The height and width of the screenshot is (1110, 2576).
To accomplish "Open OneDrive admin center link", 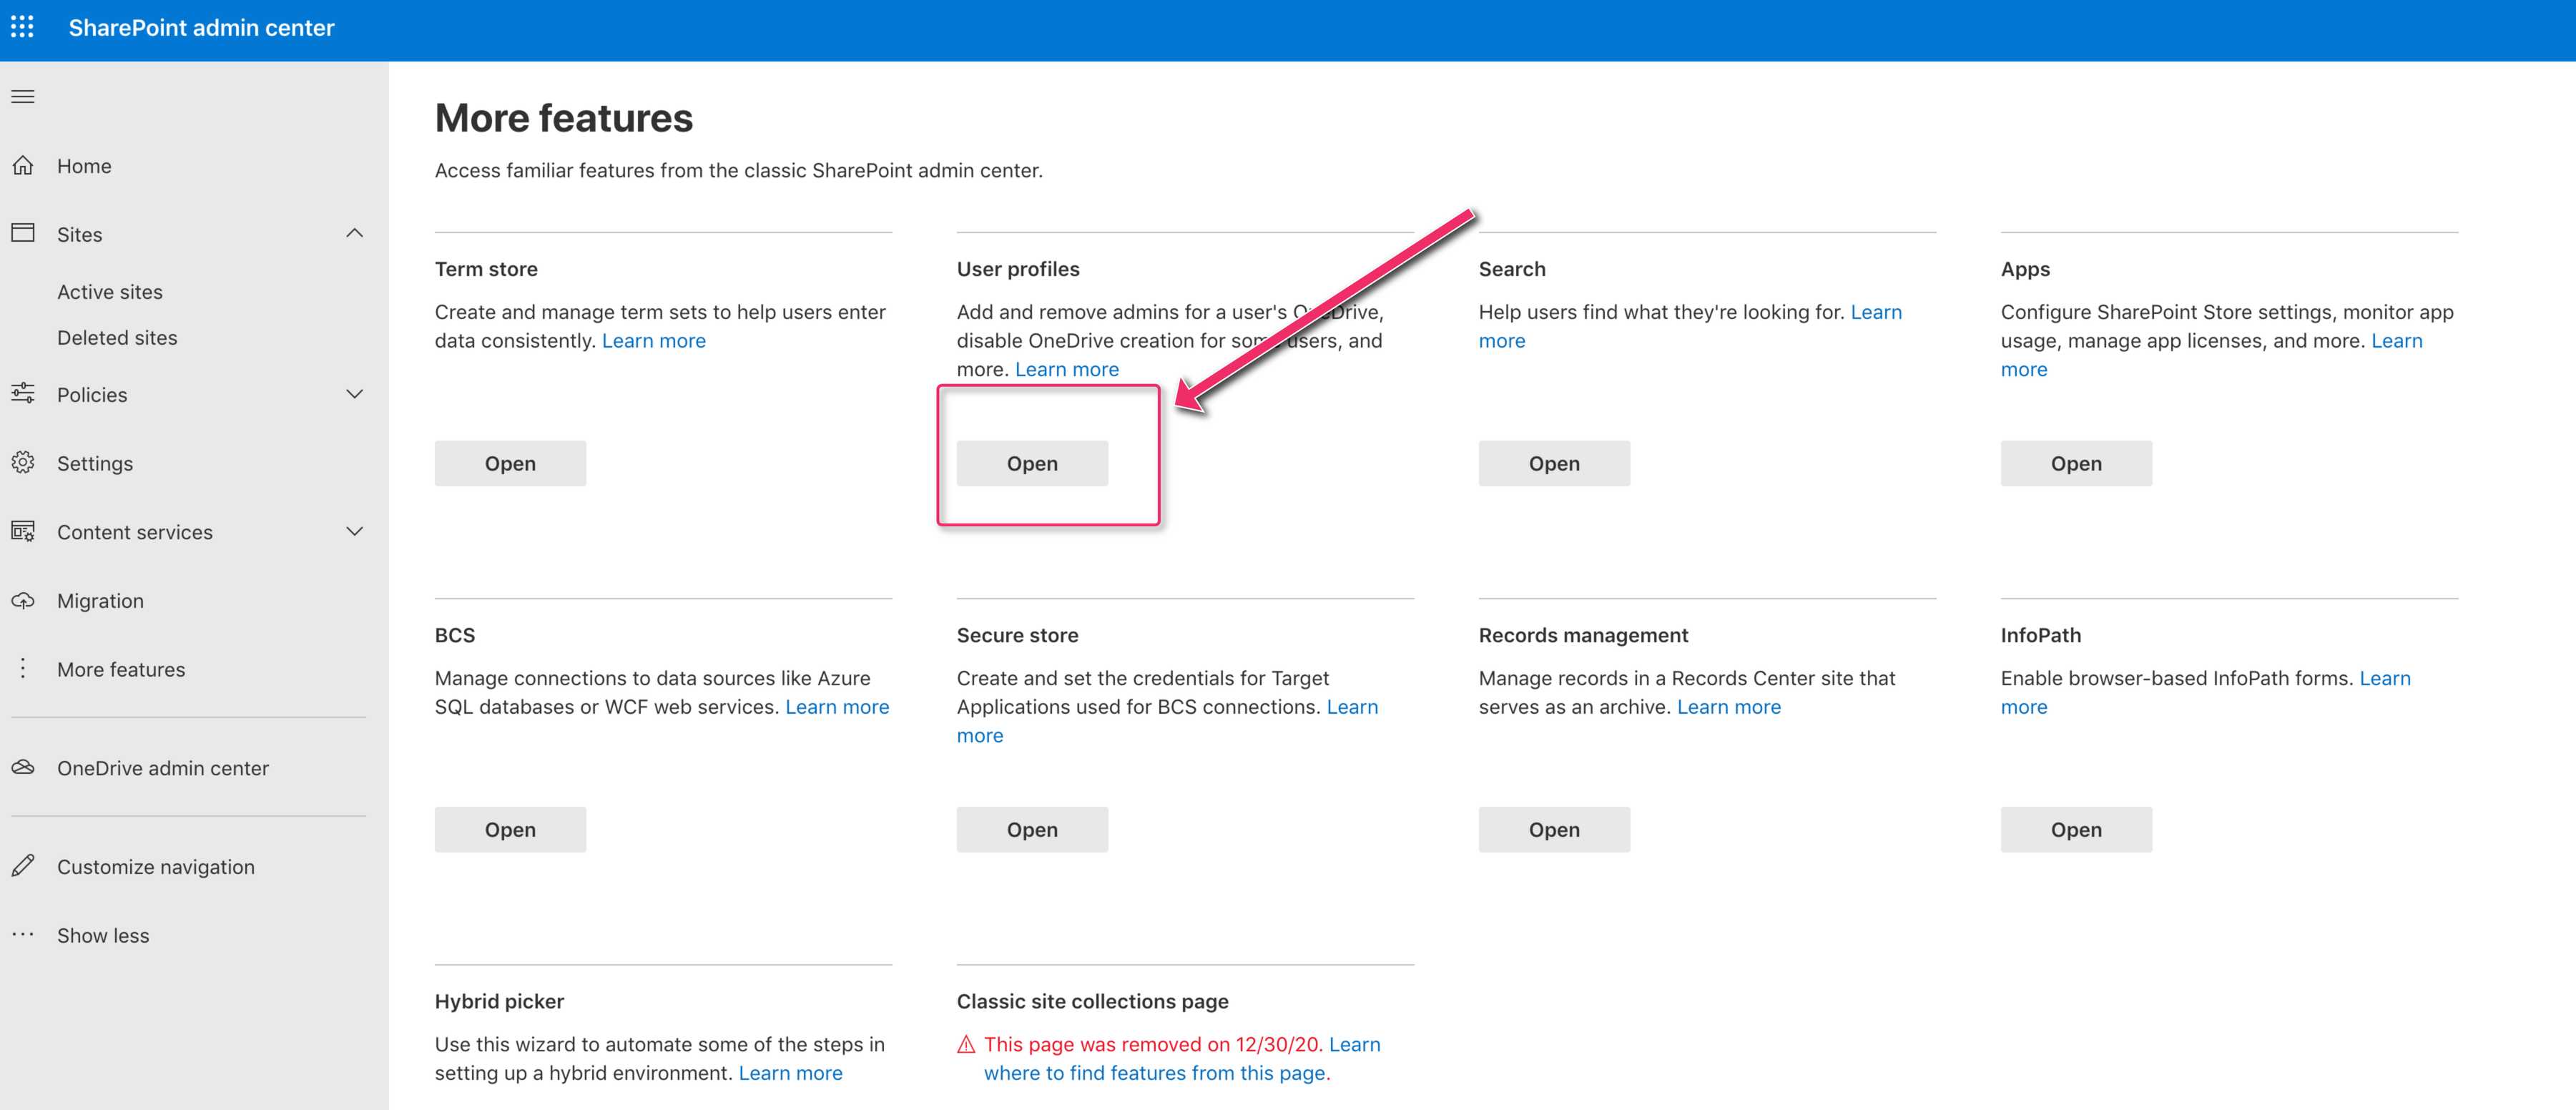I will coord(163,768).
